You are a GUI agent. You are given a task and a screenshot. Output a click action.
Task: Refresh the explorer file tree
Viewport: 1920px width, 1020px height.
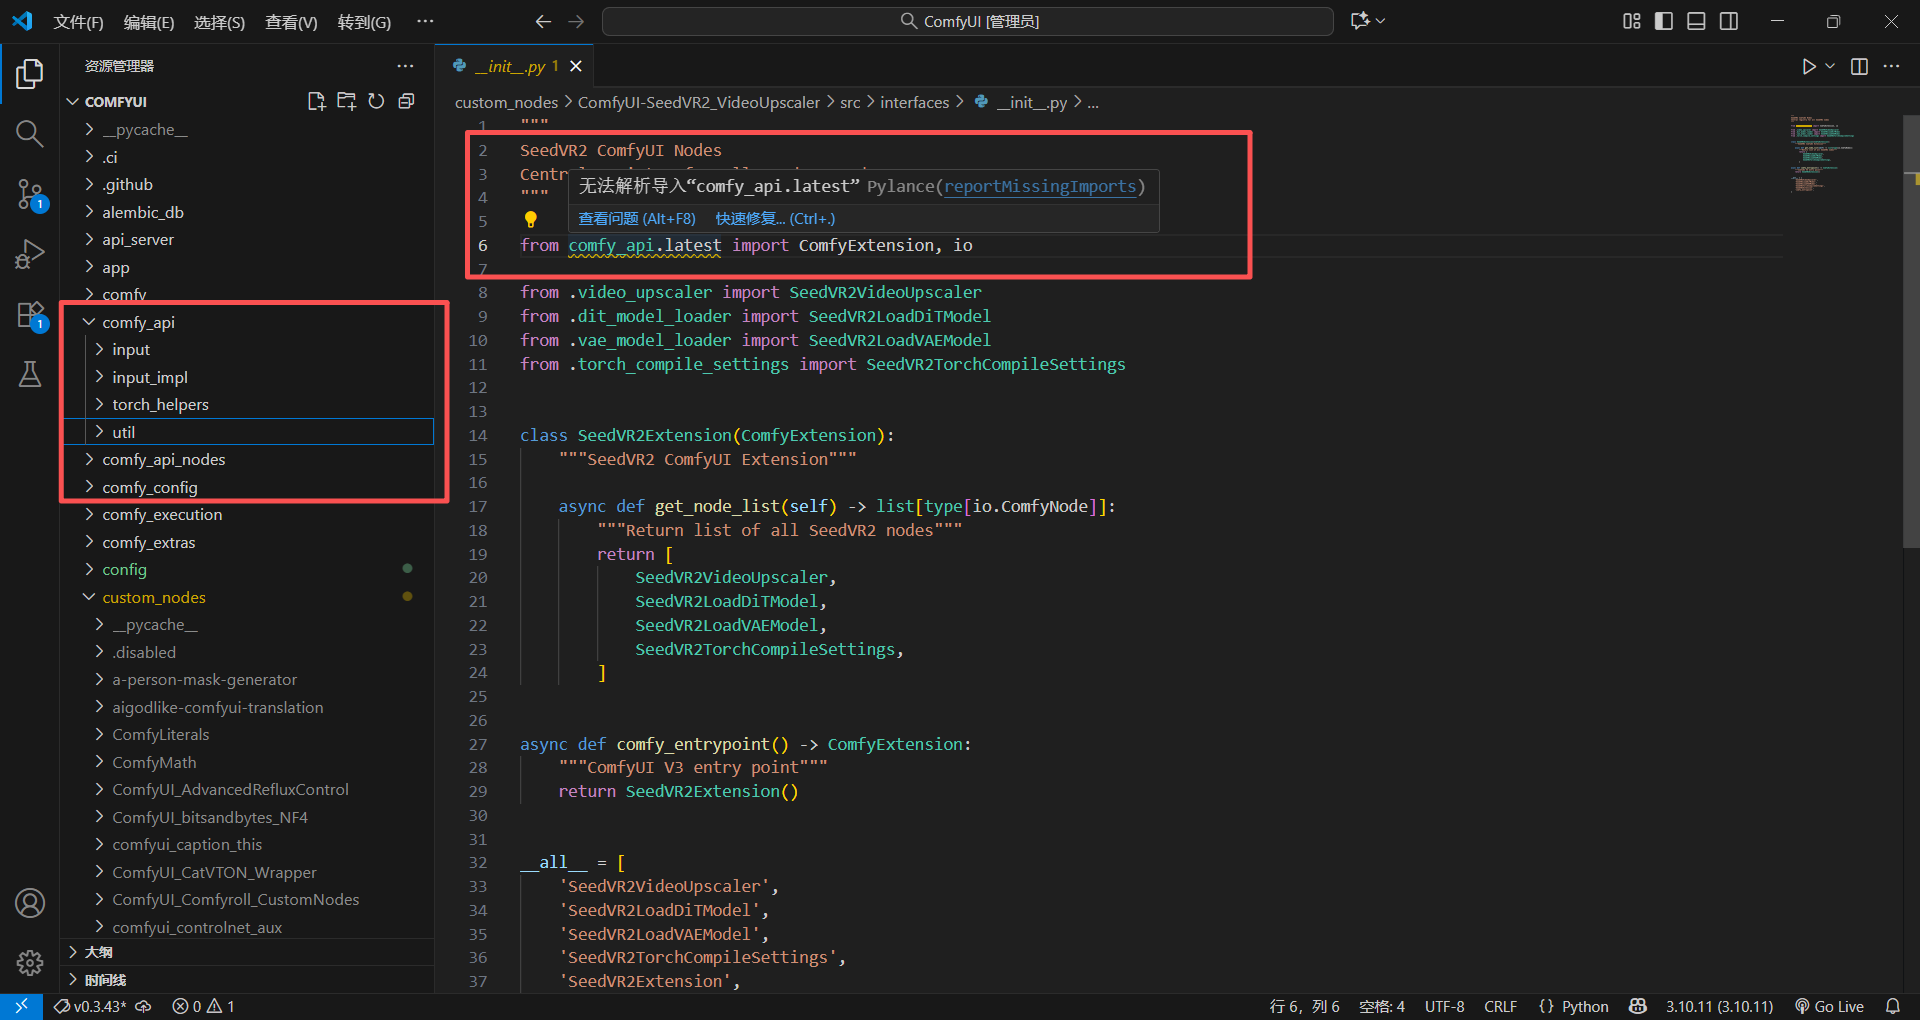[376, 101]
